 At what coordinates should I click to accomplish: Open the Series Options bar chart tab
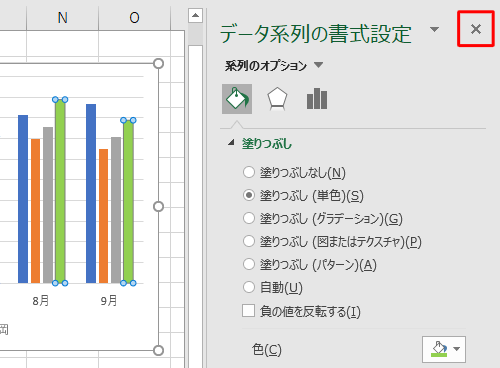pos(317,99)
